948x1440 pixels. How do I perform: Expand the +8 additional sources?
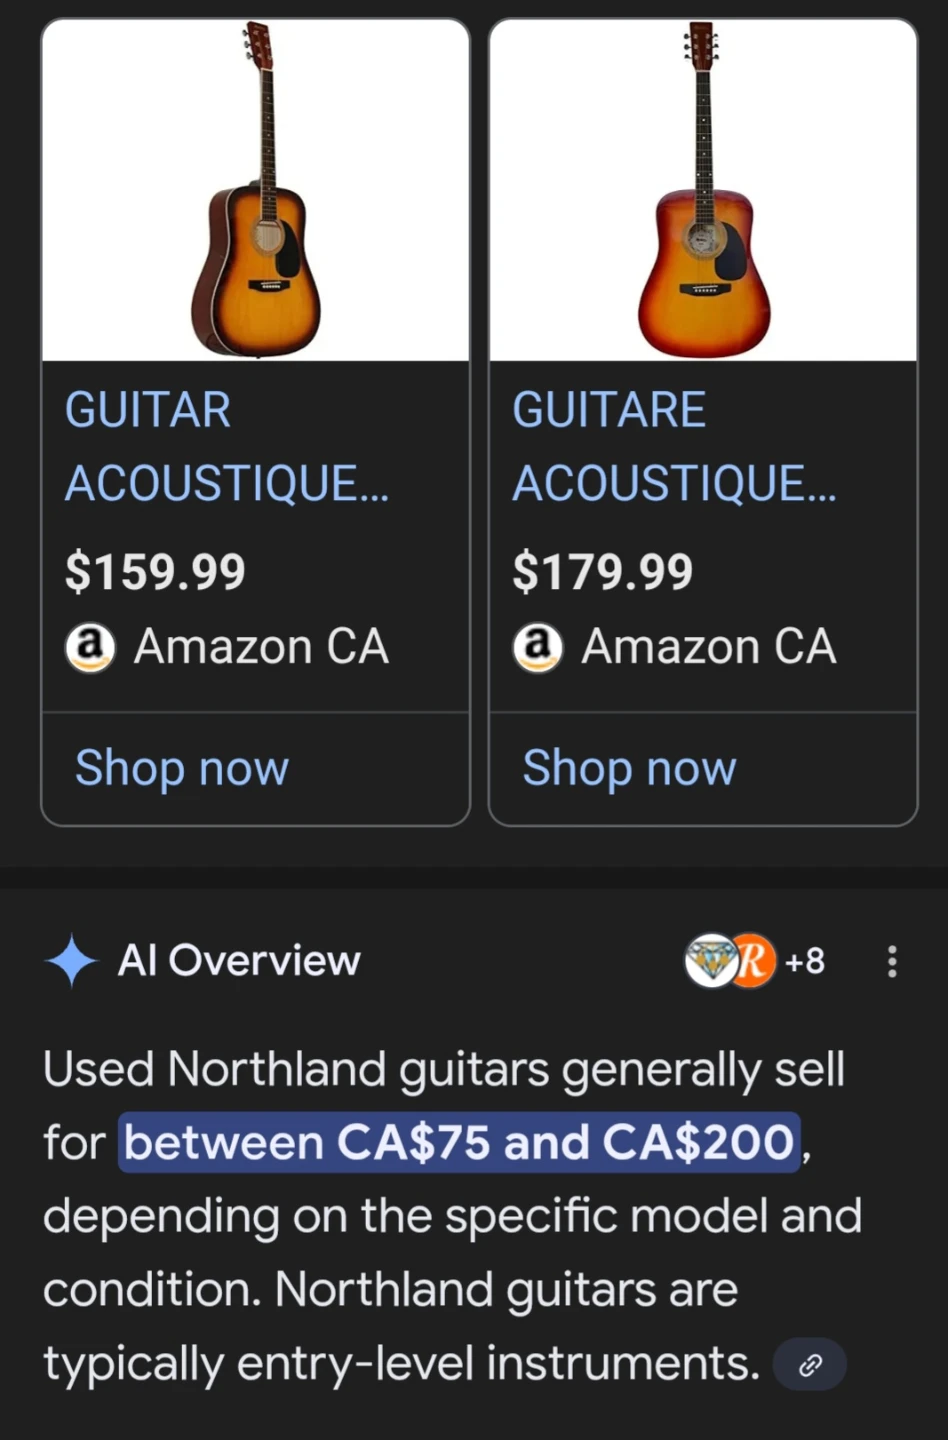pos(805,961)
